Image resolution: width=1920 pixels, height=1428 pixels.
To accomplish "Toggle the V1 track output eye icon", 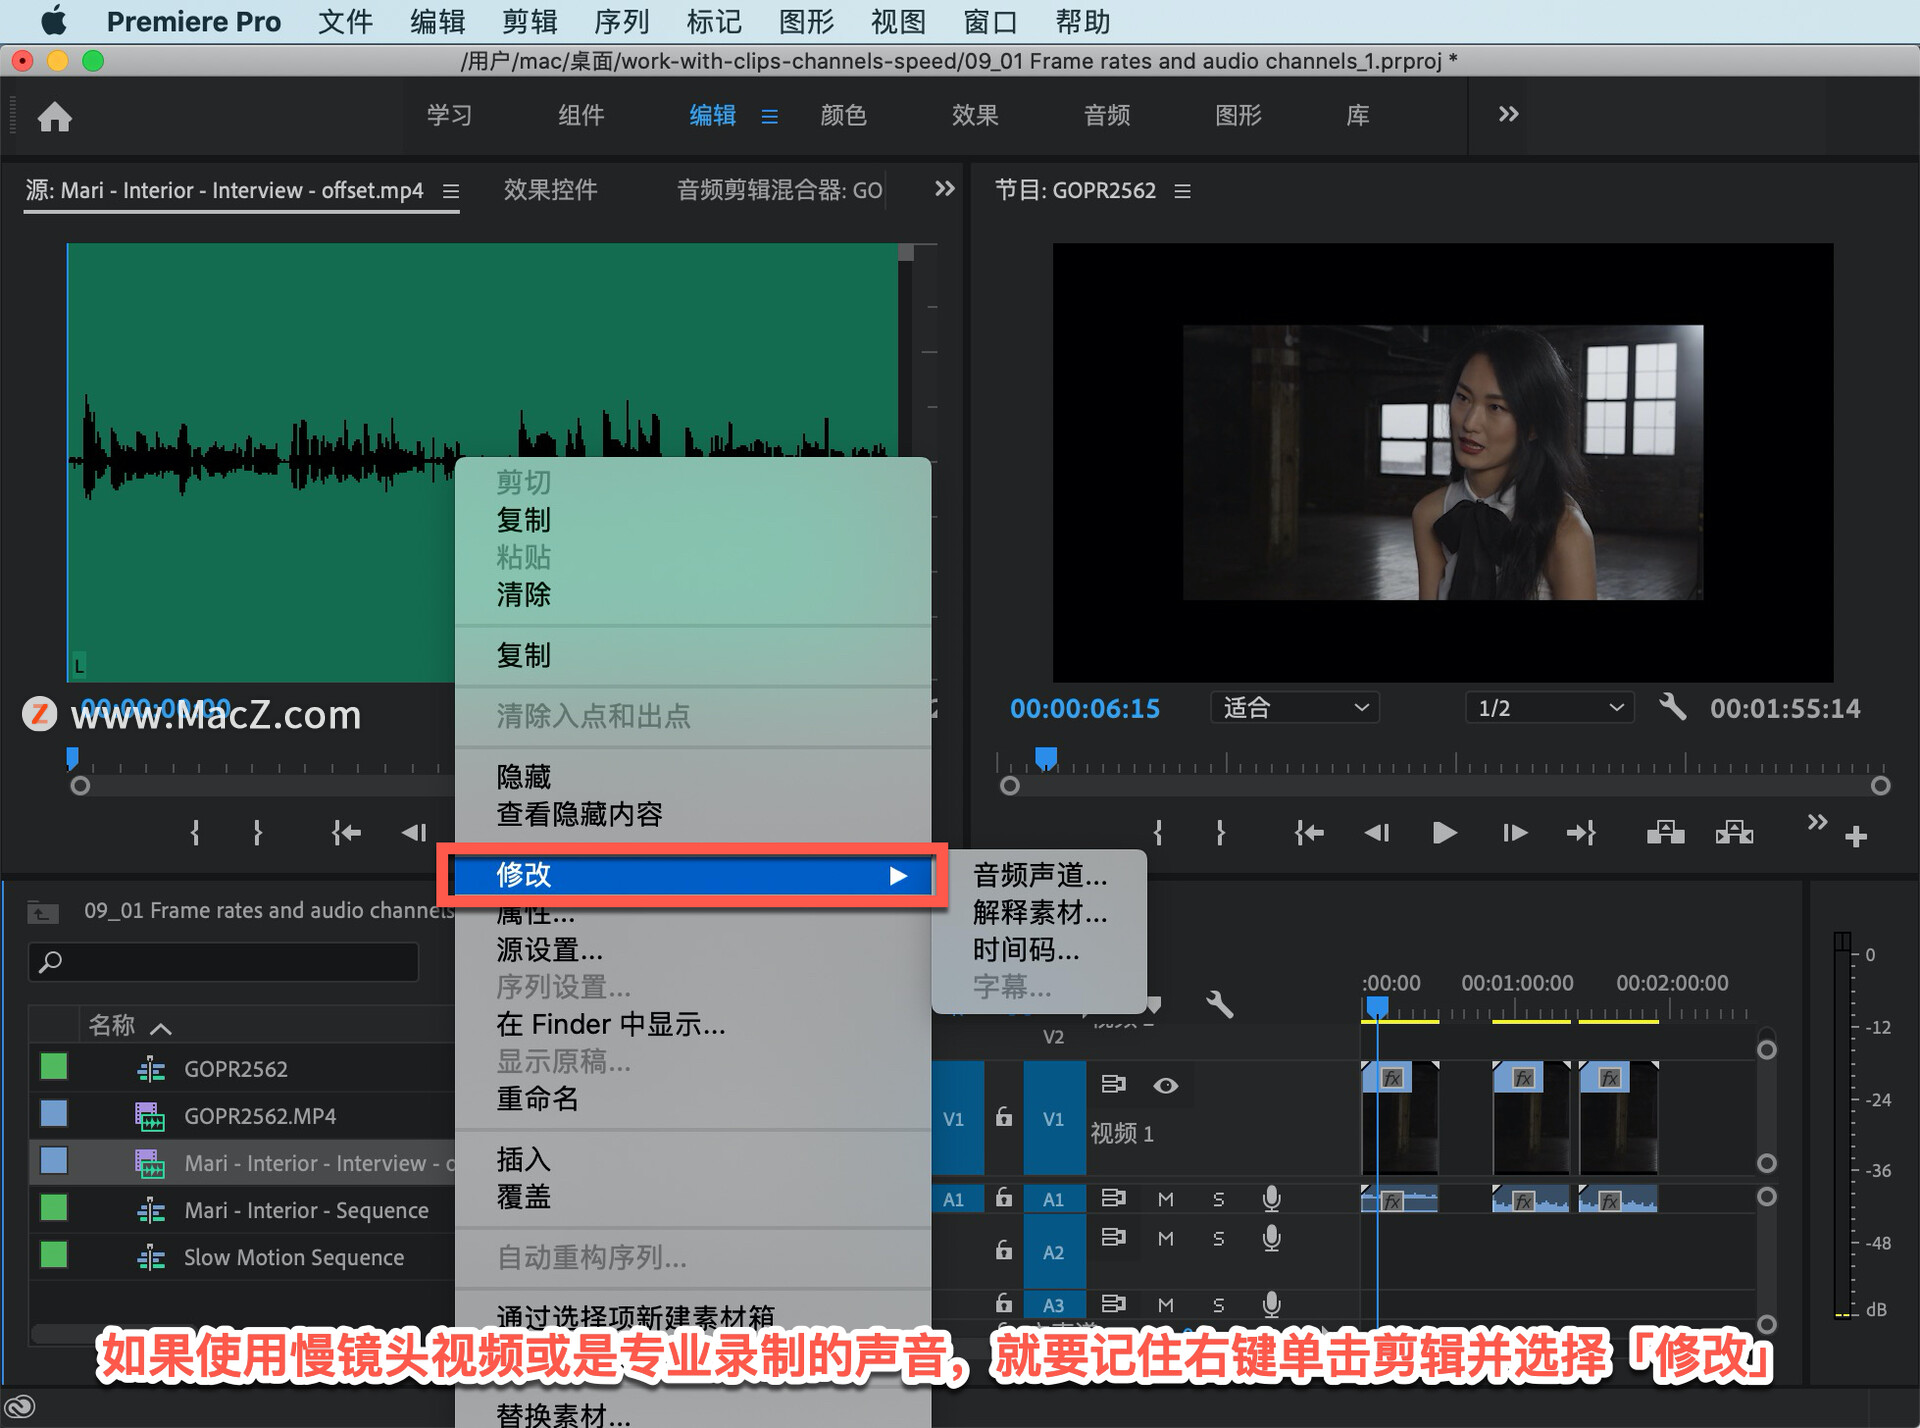I will (x=1165, y=1086).
